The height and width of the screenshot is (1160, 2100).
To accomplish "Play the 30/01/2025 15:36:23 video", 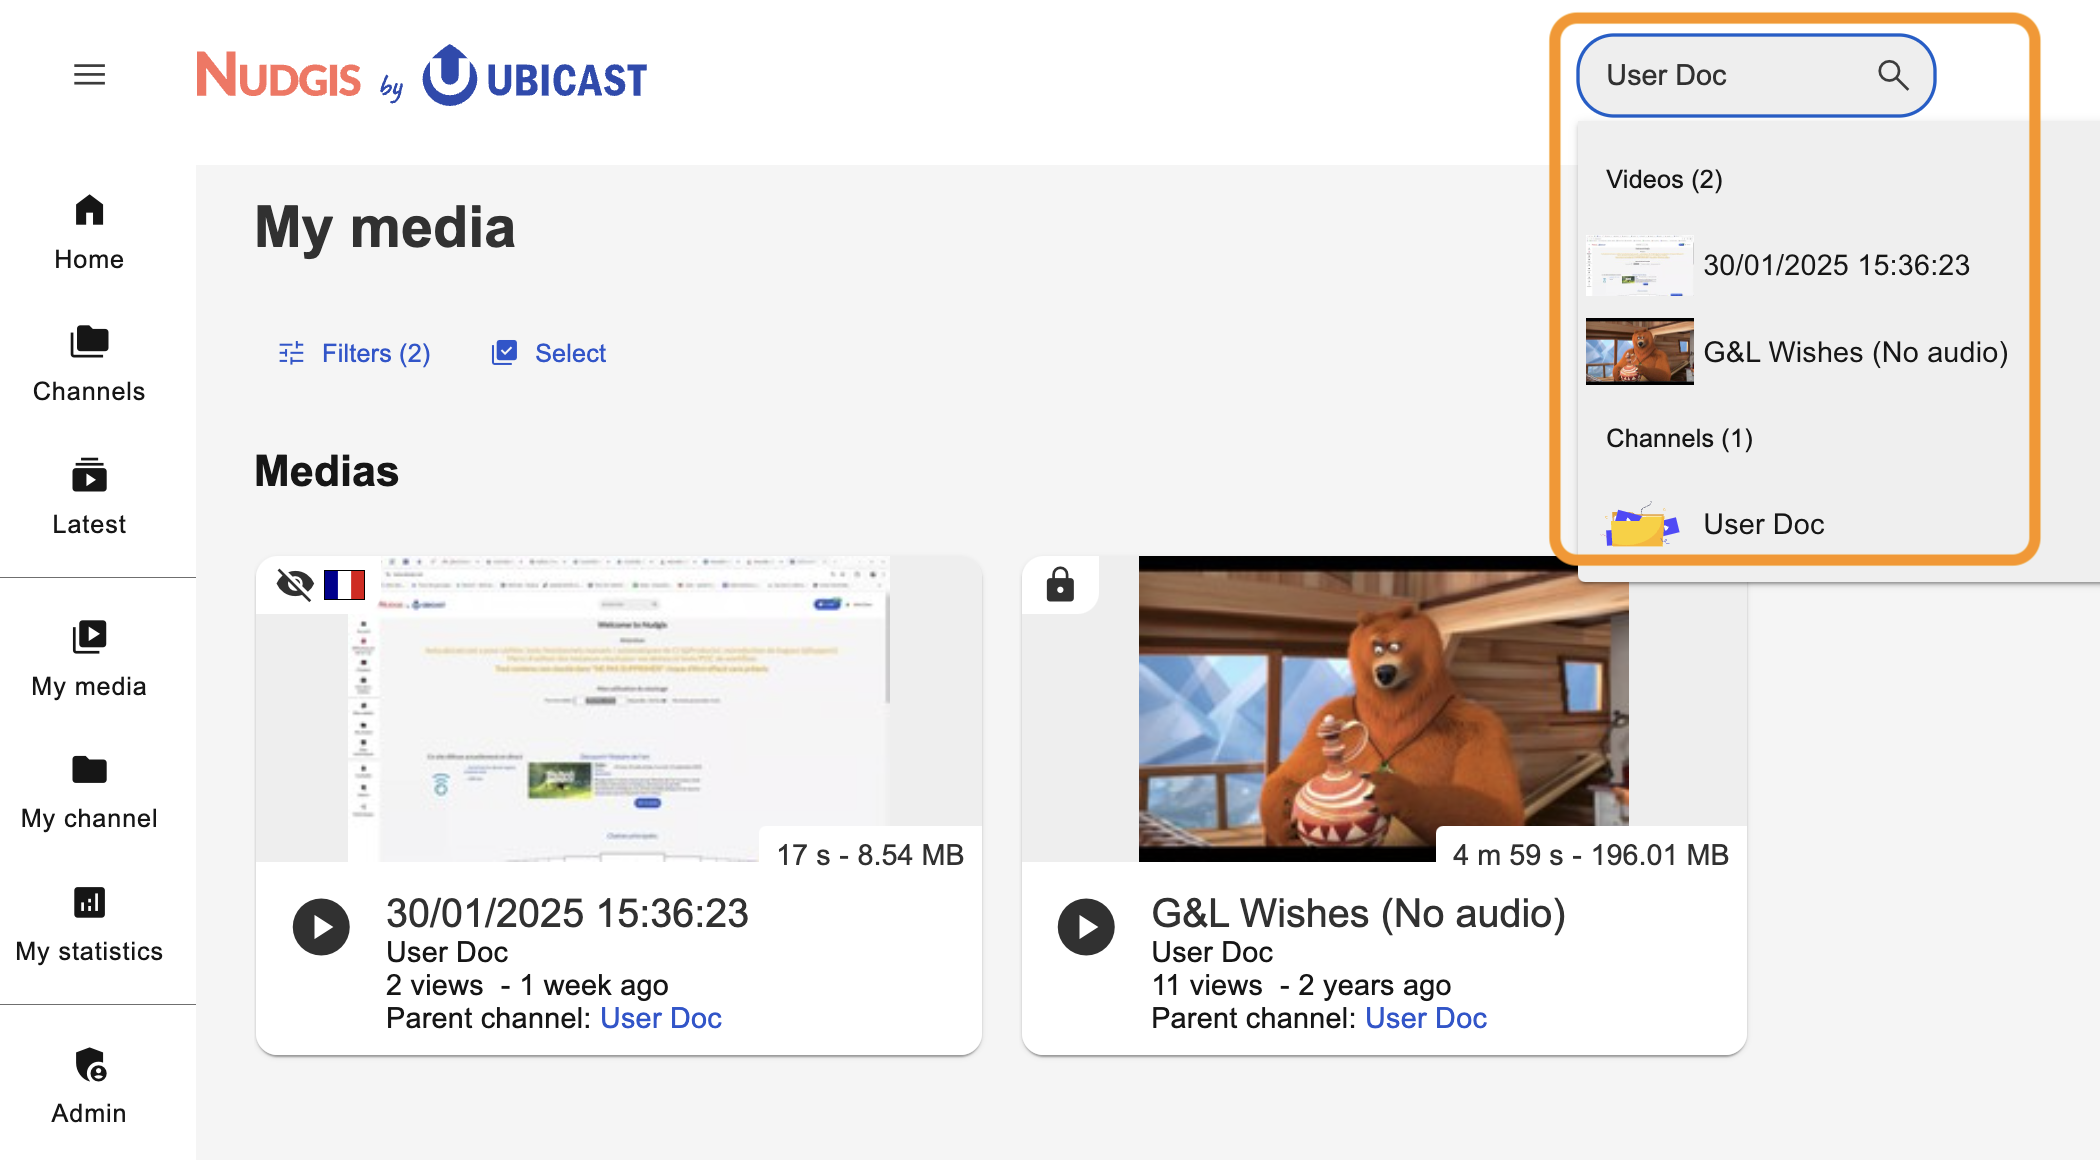I will point(321,927).
